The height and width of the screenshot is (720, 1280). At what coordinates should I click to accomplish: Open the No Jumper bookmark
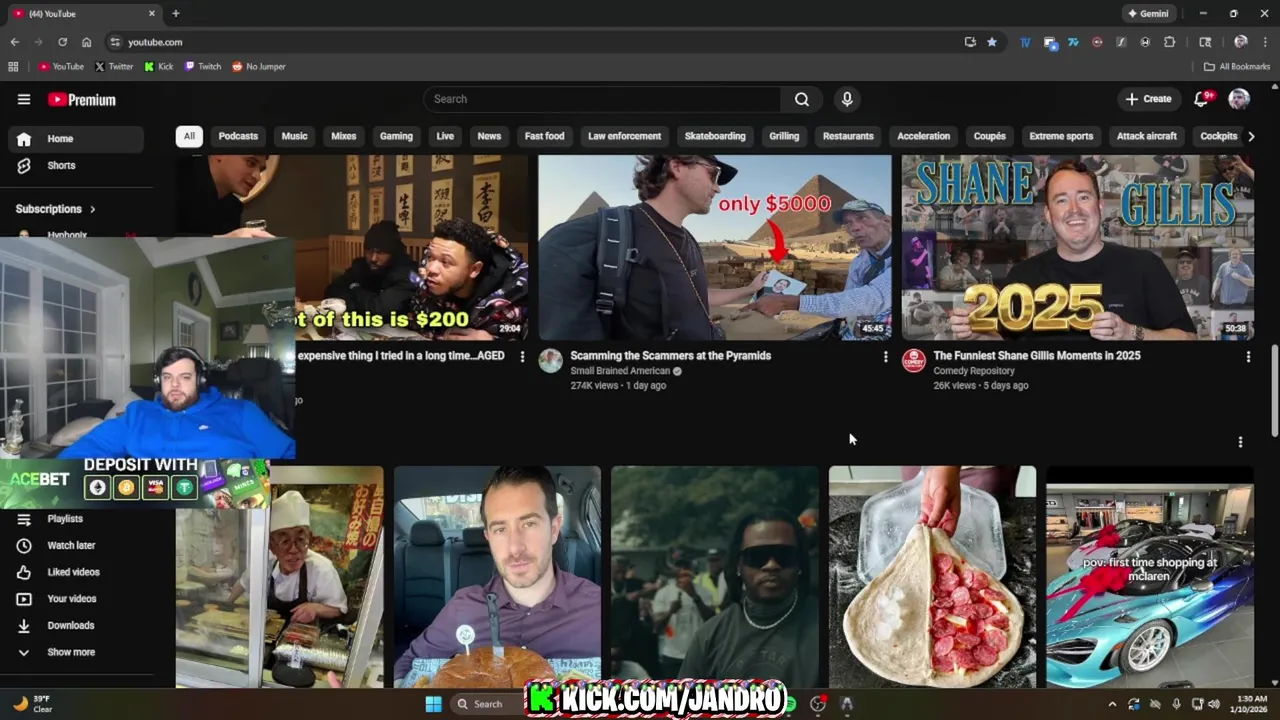coord(259,67)
